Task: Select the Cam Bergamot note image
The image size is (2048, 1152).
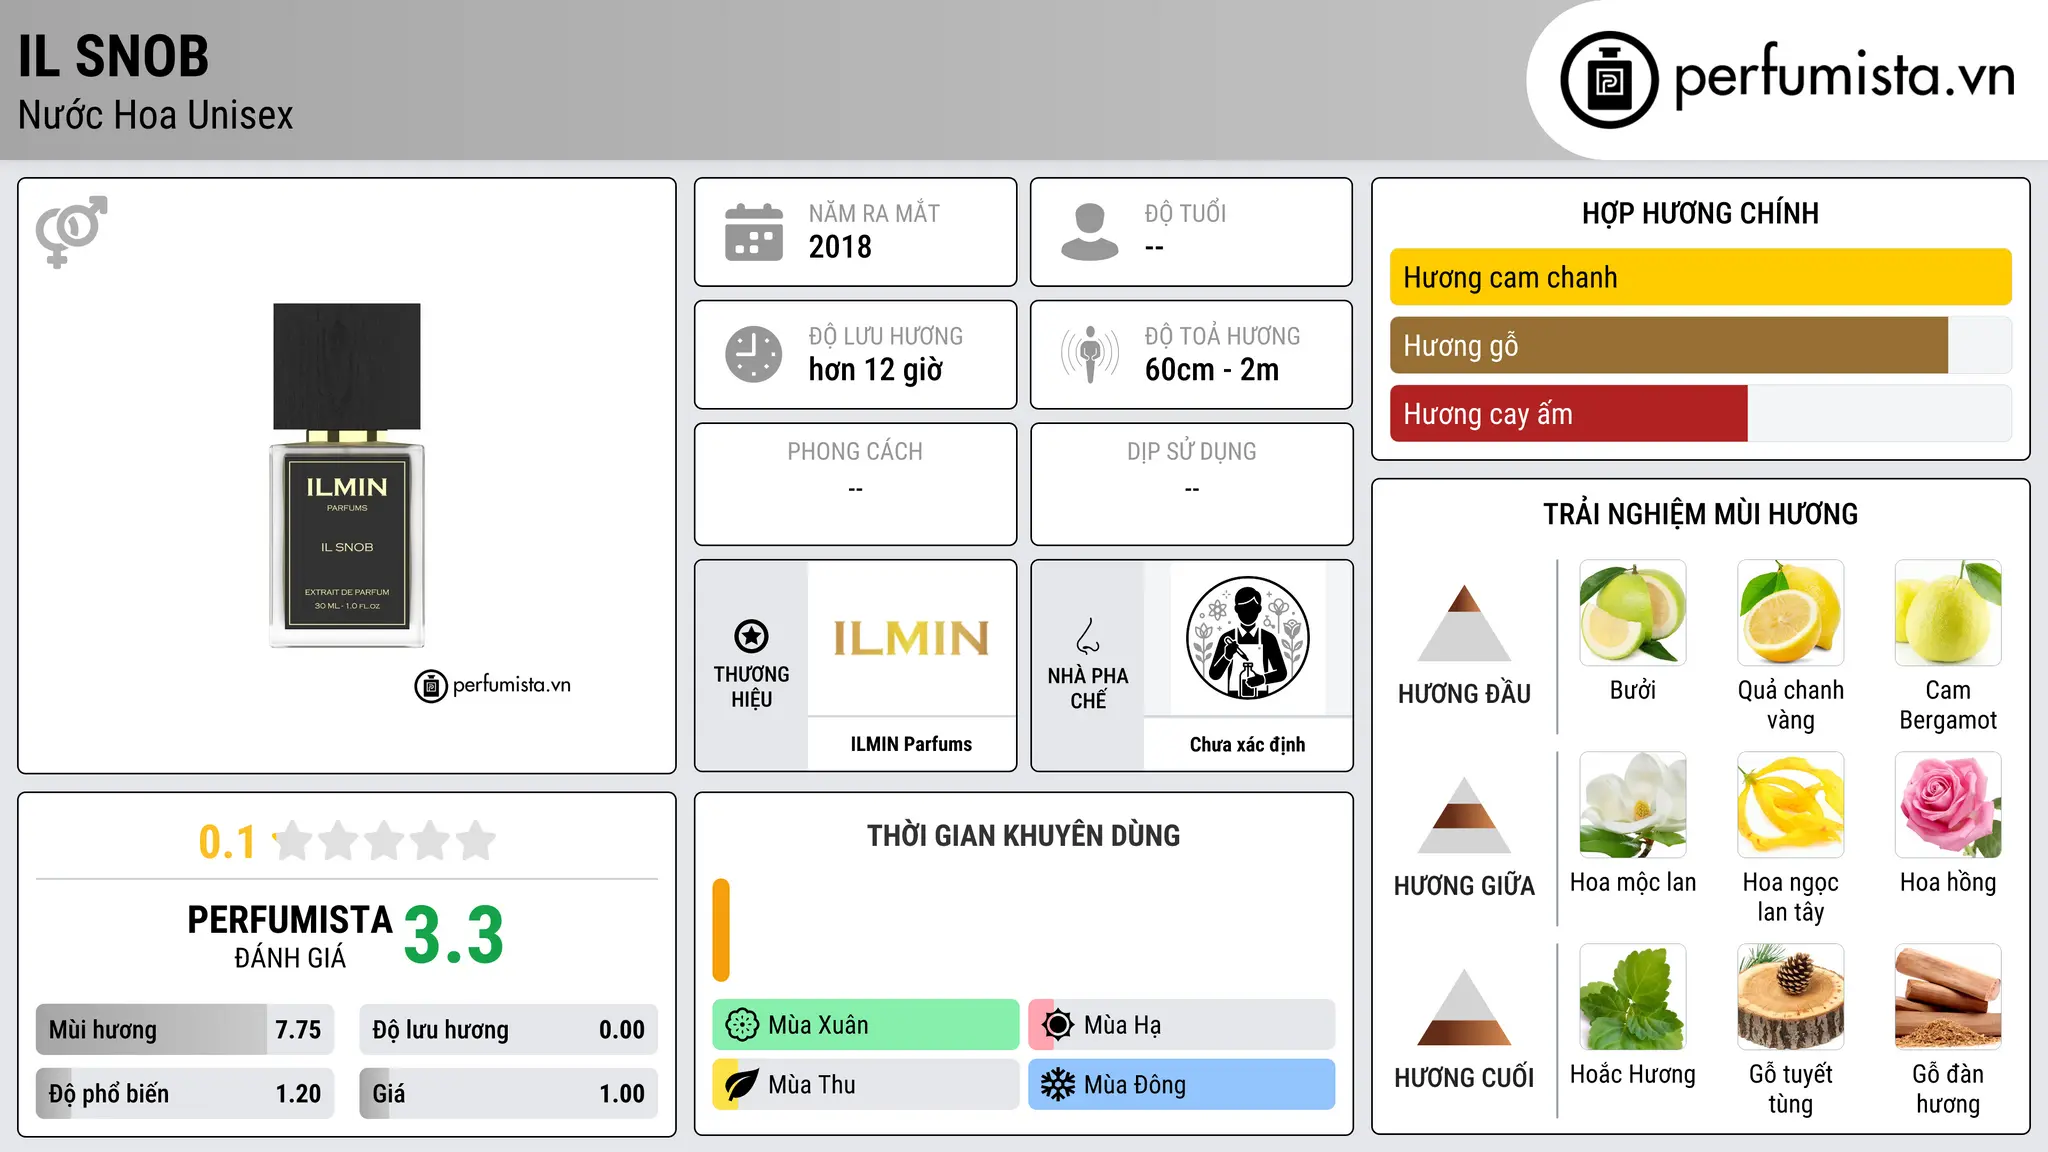Action: pos(1948,613)
